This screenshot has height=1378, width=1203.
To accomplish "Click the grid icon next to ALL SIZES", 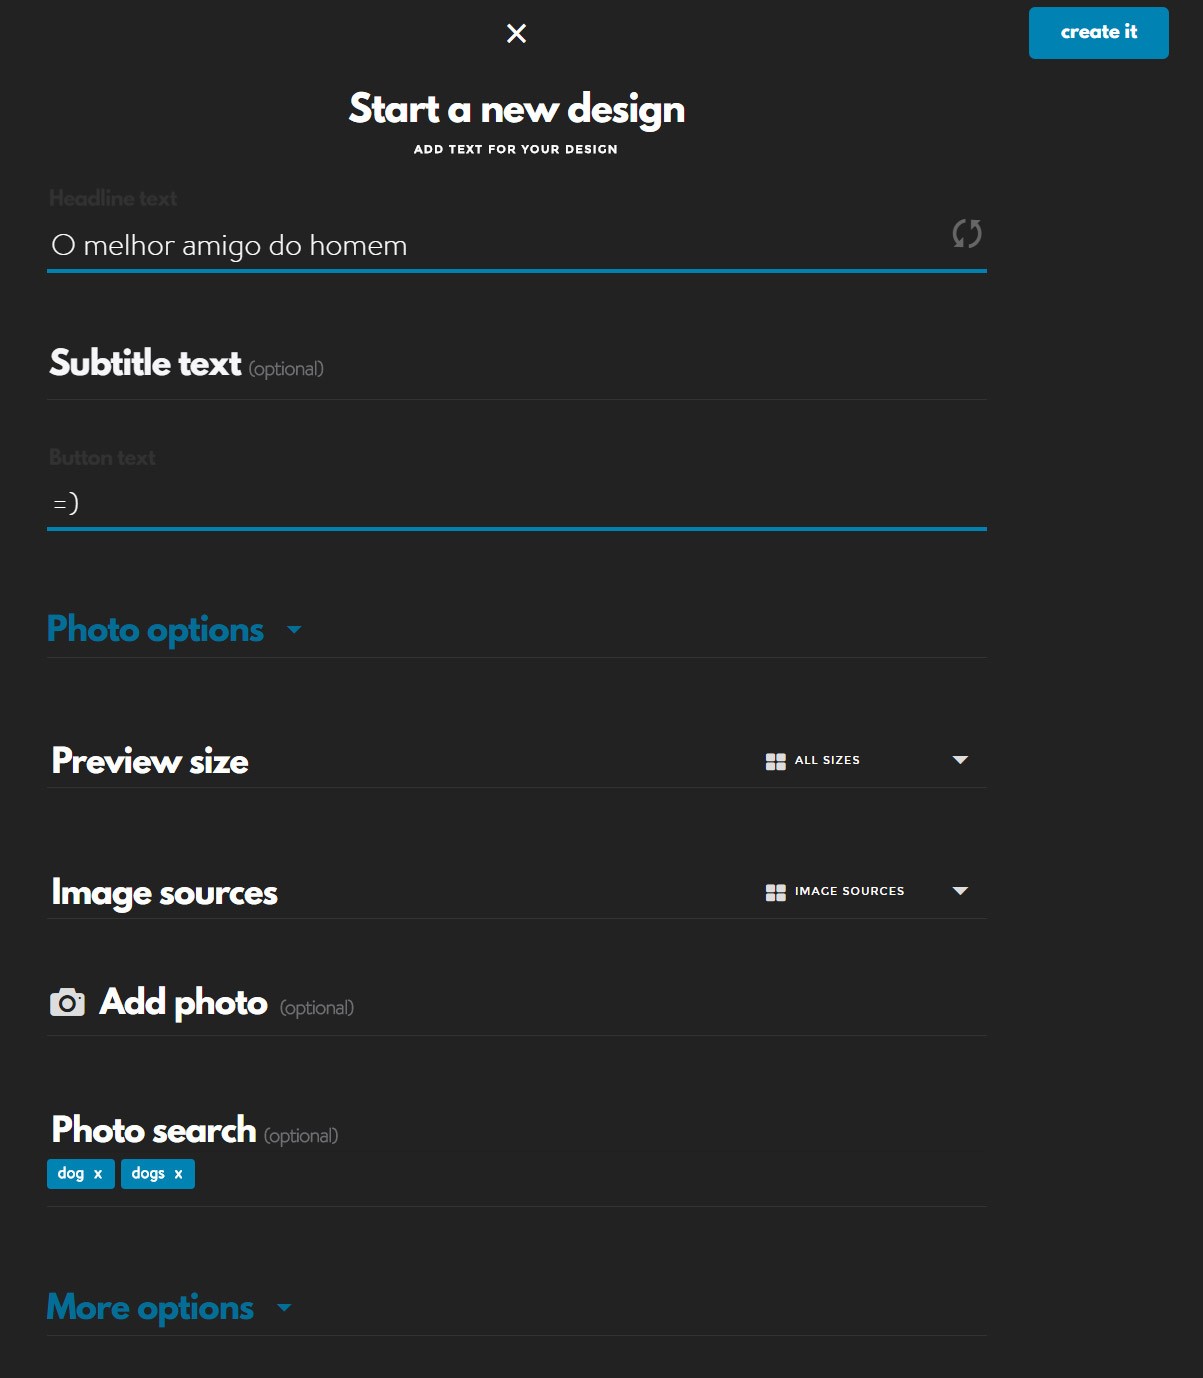I will [x=776, y=761].
